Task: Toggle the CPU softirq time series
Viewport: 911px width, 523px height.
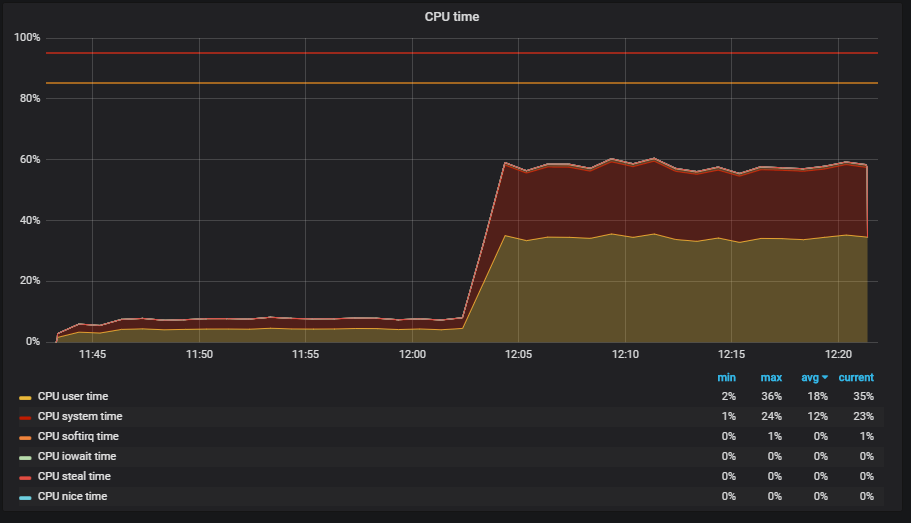Action: (78, 436)
